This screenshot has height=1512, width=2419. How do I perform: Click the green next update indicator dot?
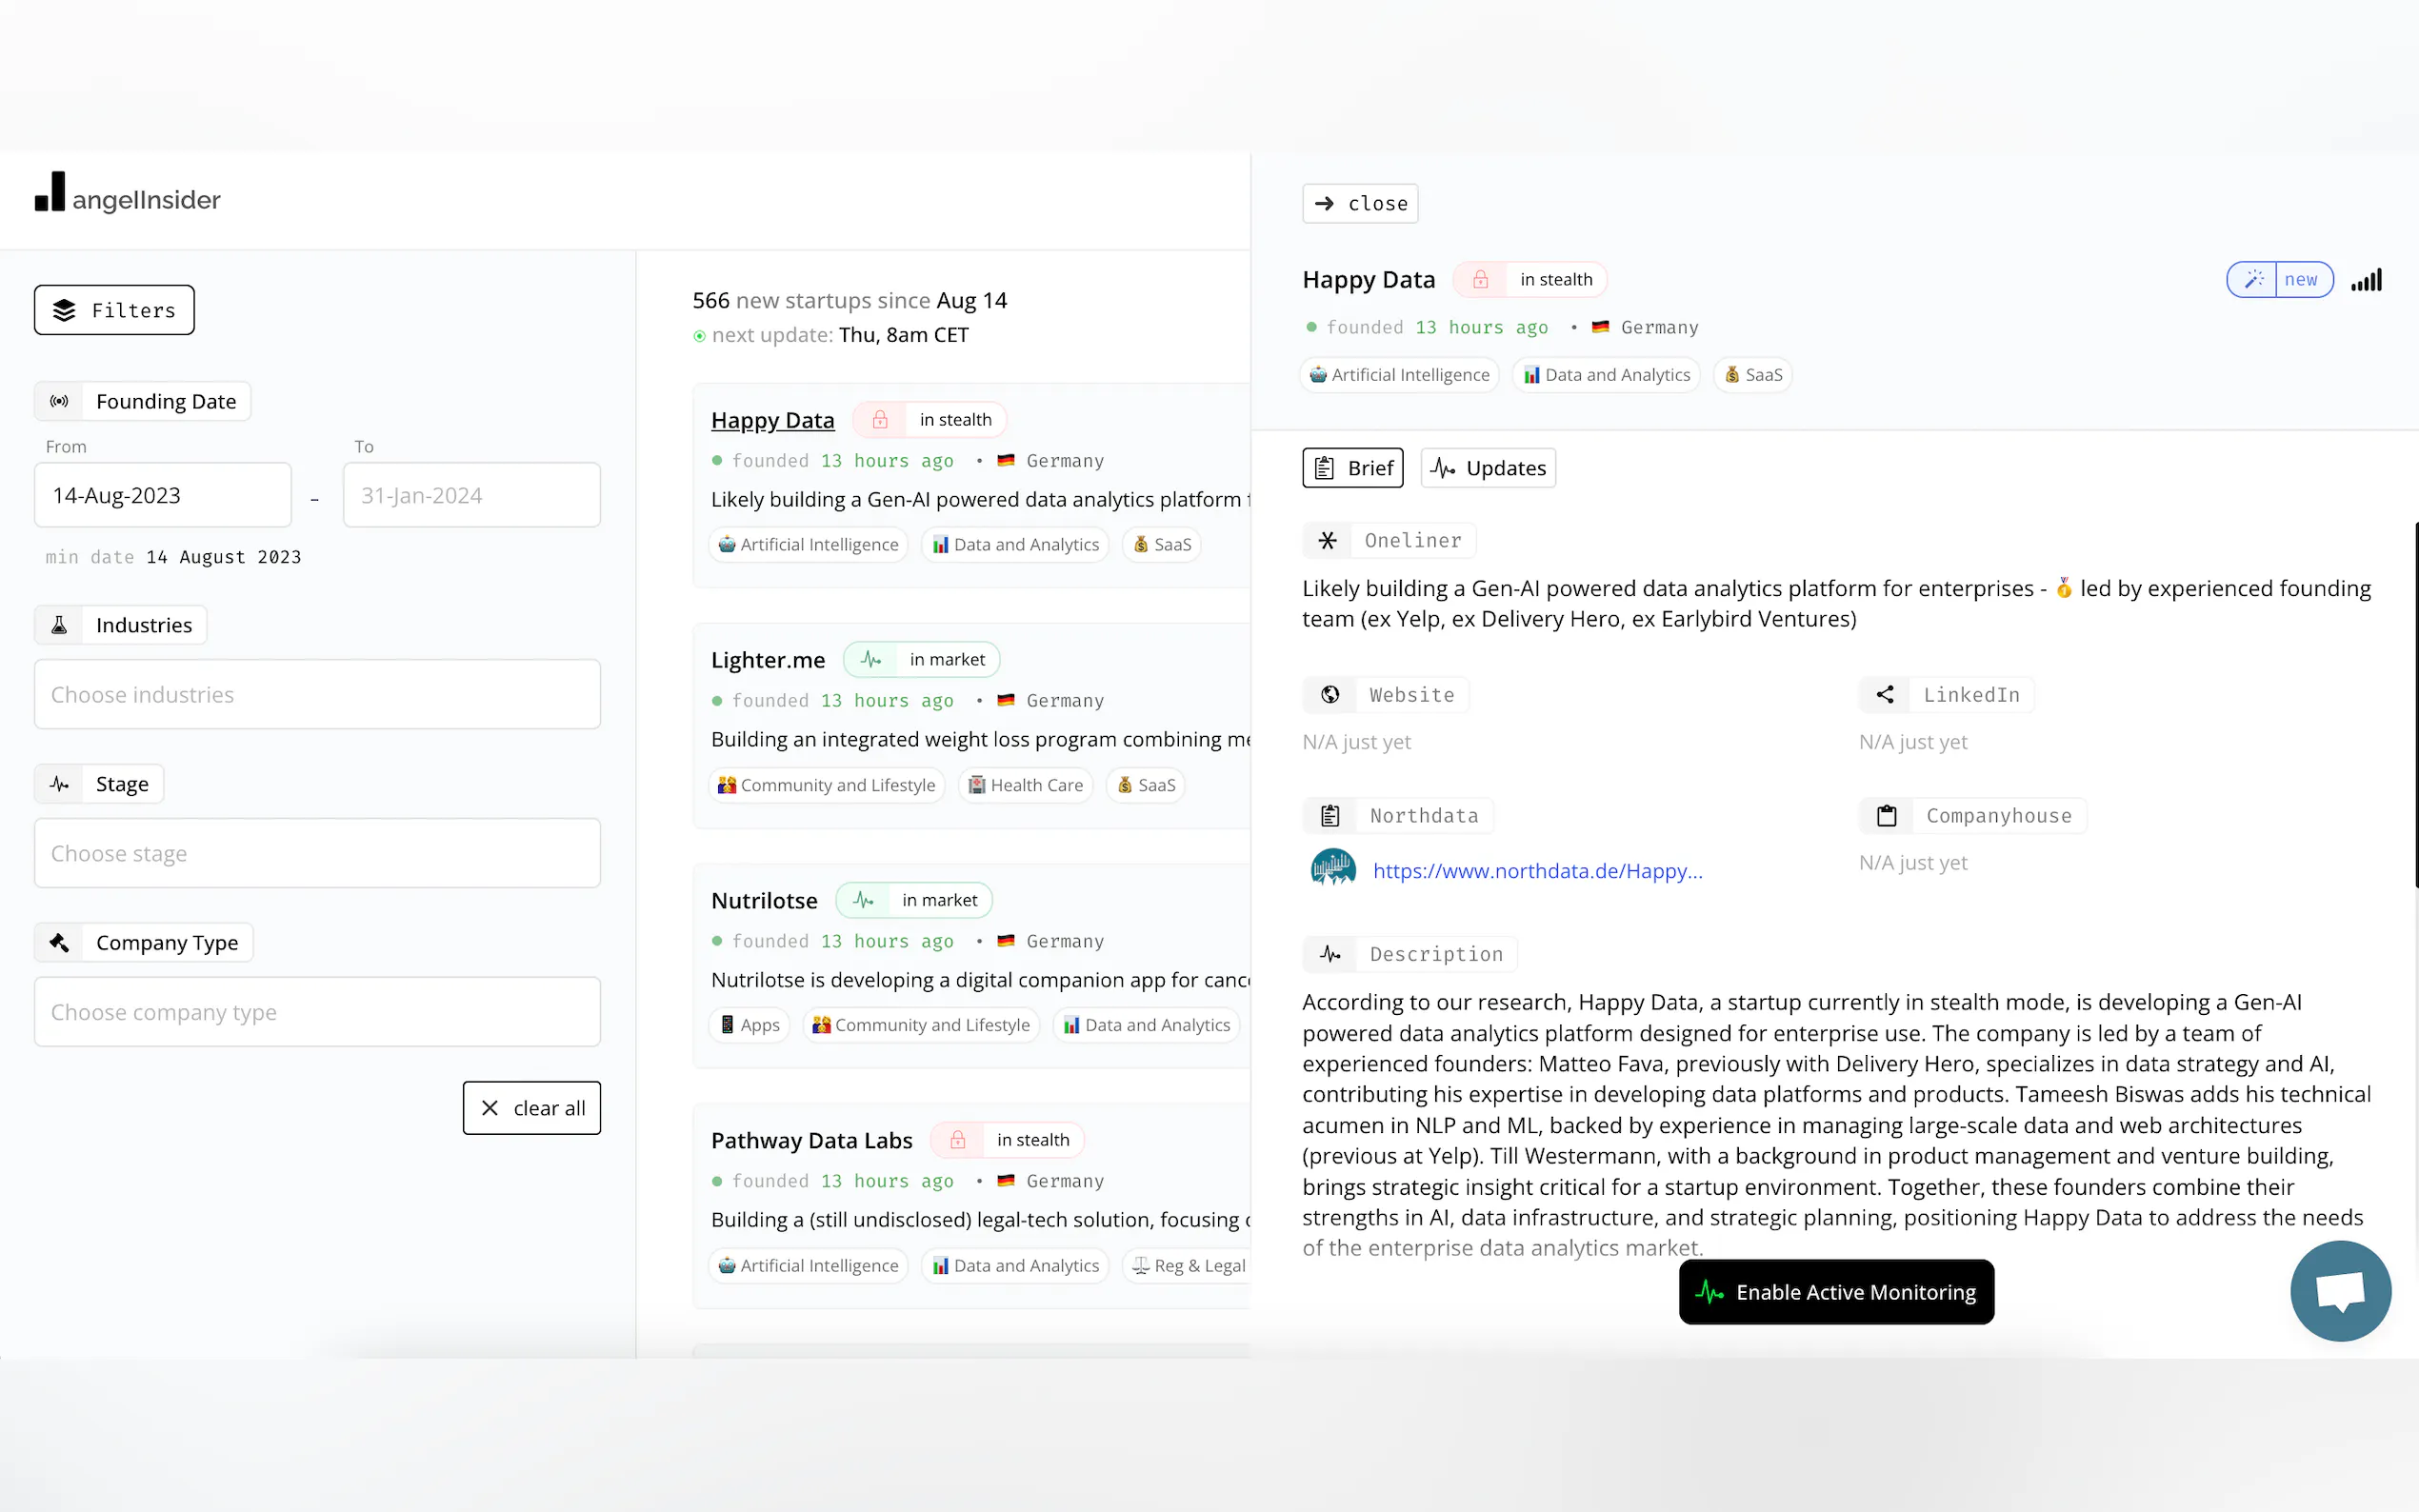point(699,336)
